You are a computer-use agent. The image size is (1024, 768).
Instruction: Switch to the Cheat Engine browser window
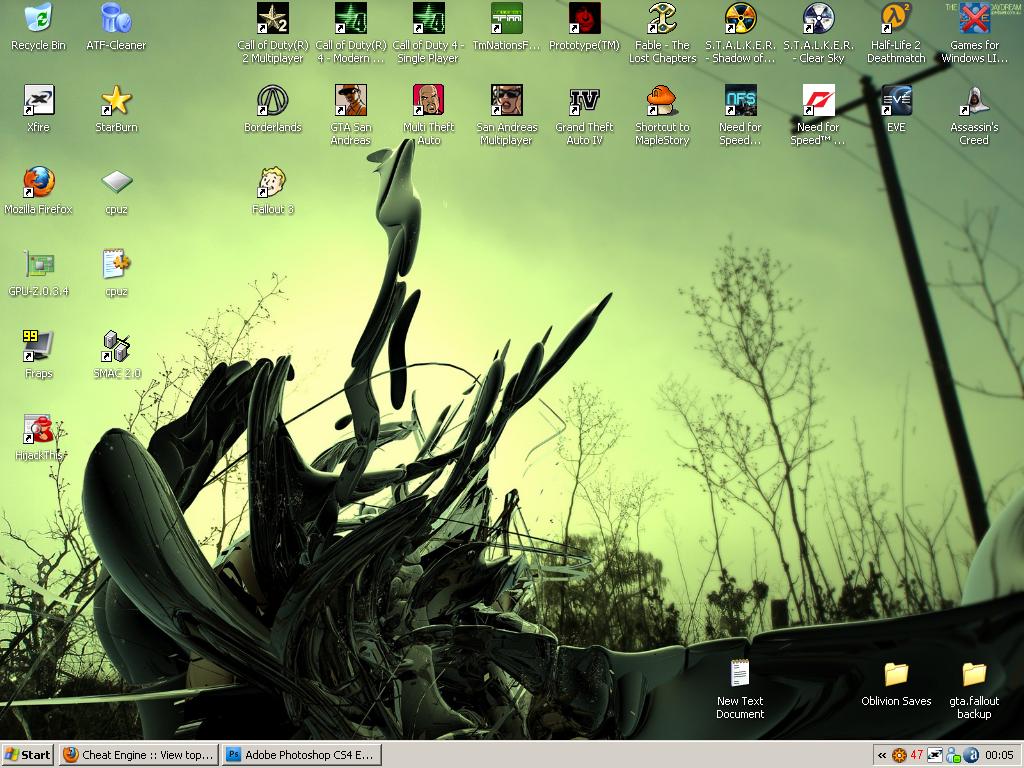(x=140, y=754)
